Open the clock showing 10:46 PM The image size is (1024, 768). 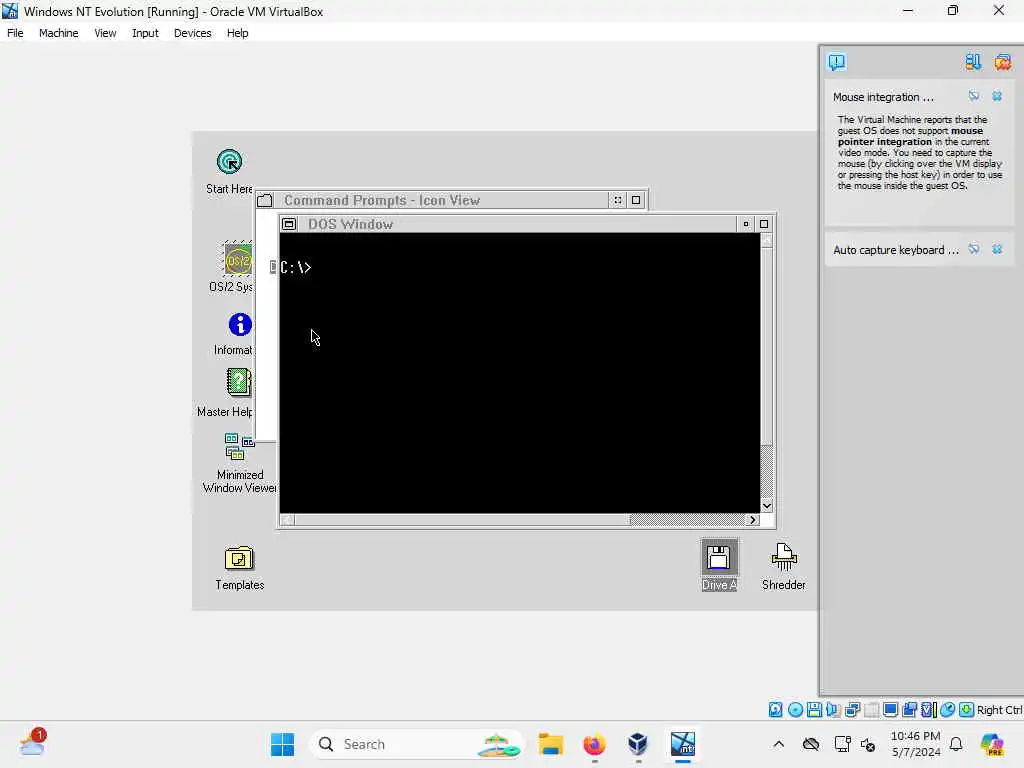click(x=916, y=744)
